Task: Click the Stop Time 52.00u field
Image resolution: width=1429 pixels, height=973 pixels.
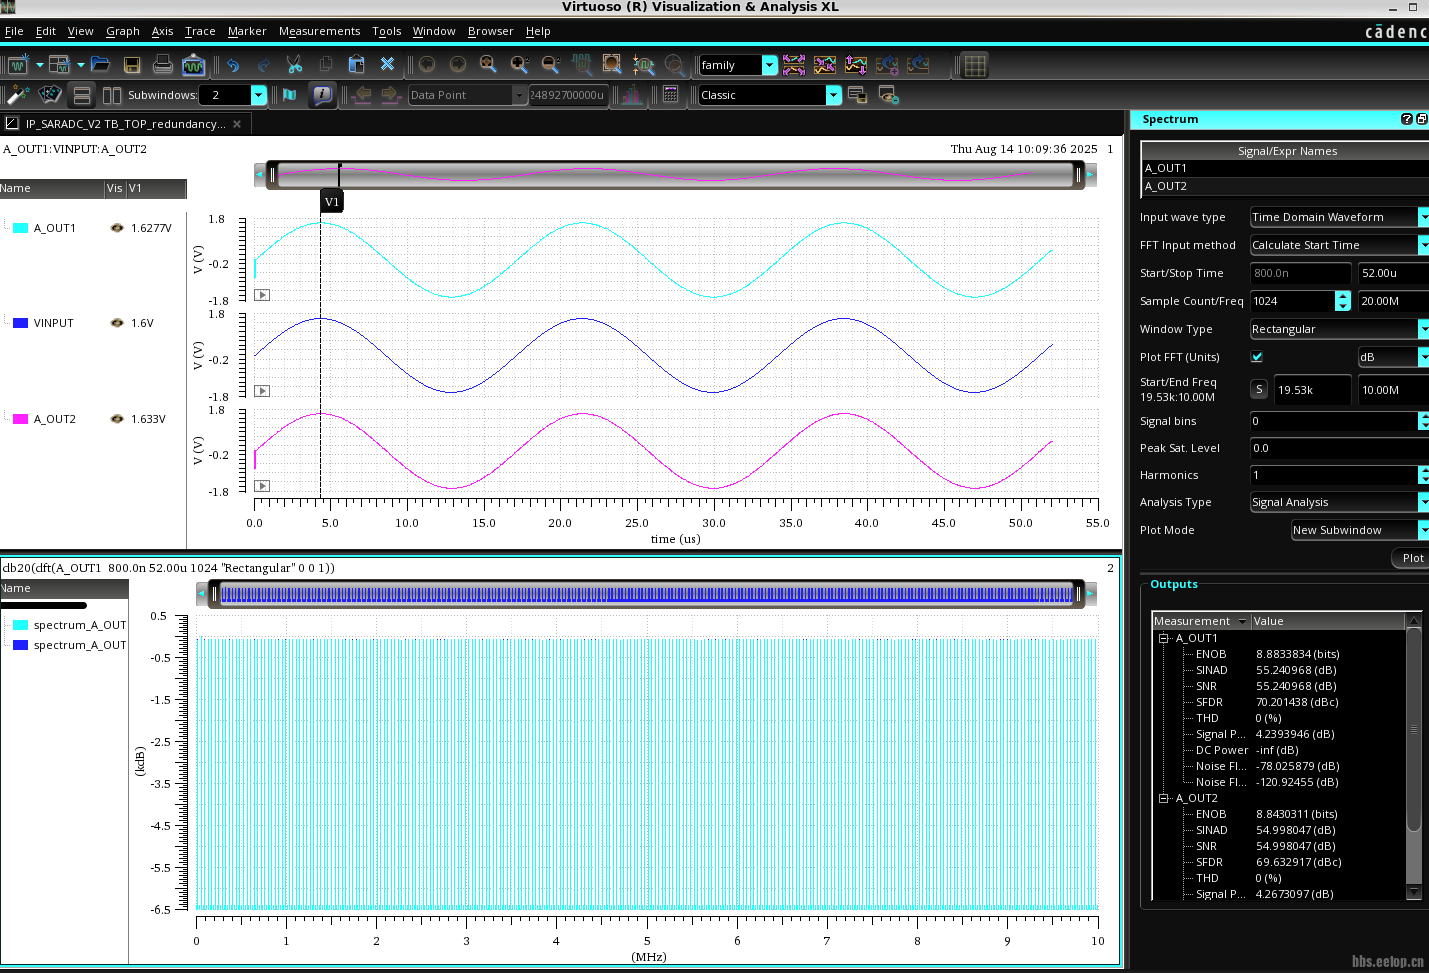Action: 1393,273
